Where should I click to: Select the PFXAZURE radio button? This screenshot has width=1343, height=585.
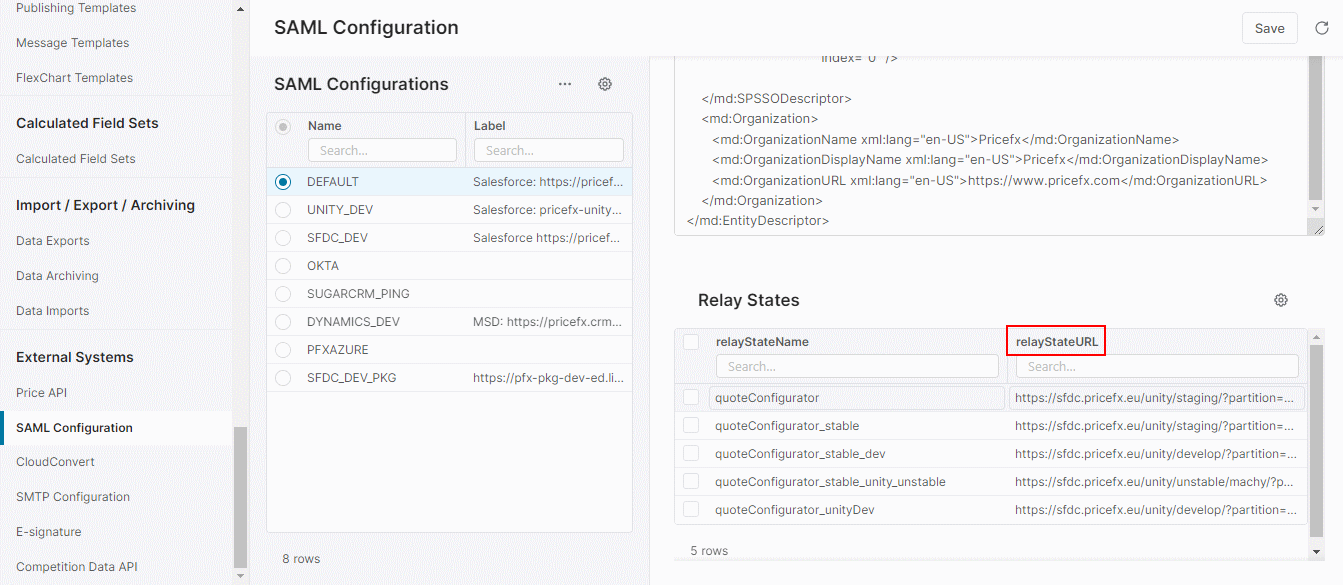(283, 350)
